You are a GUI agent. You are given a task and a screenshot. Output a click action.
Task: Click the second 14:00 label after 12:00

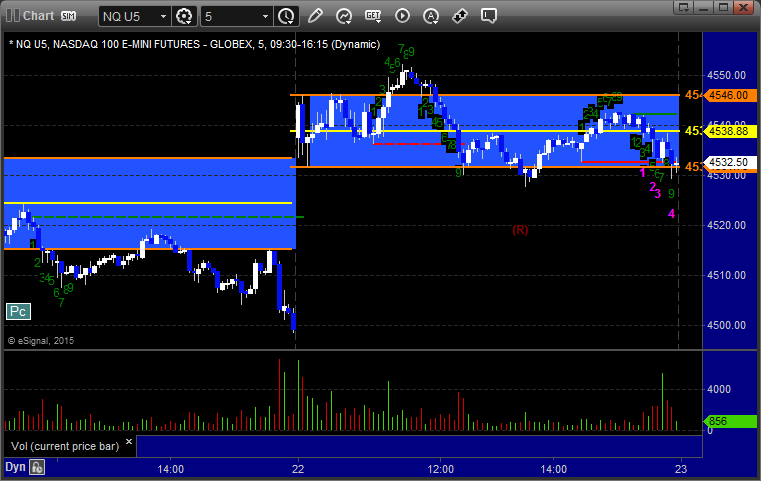[554, 469]
